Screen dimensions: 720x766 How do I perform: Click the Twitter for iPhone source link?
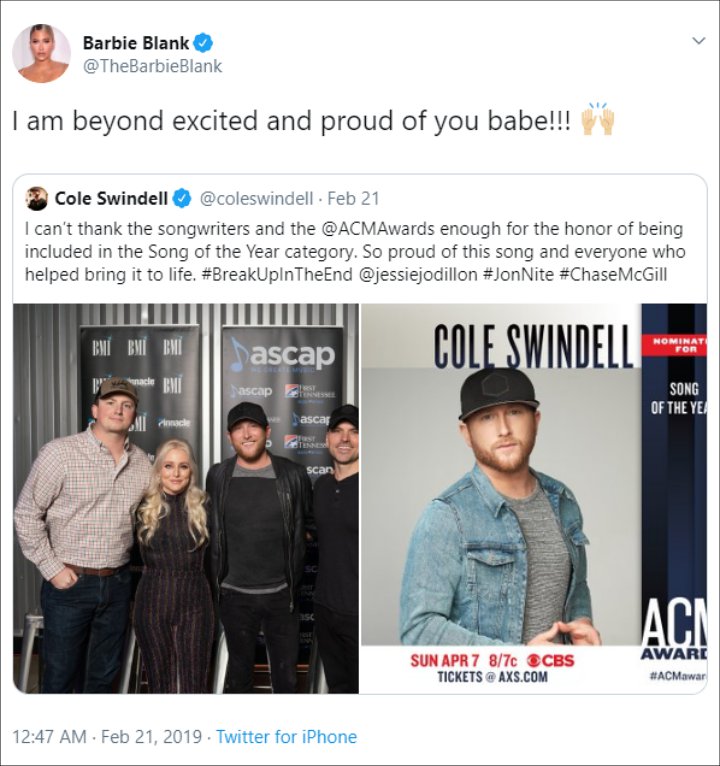click(x=287, y=737)
